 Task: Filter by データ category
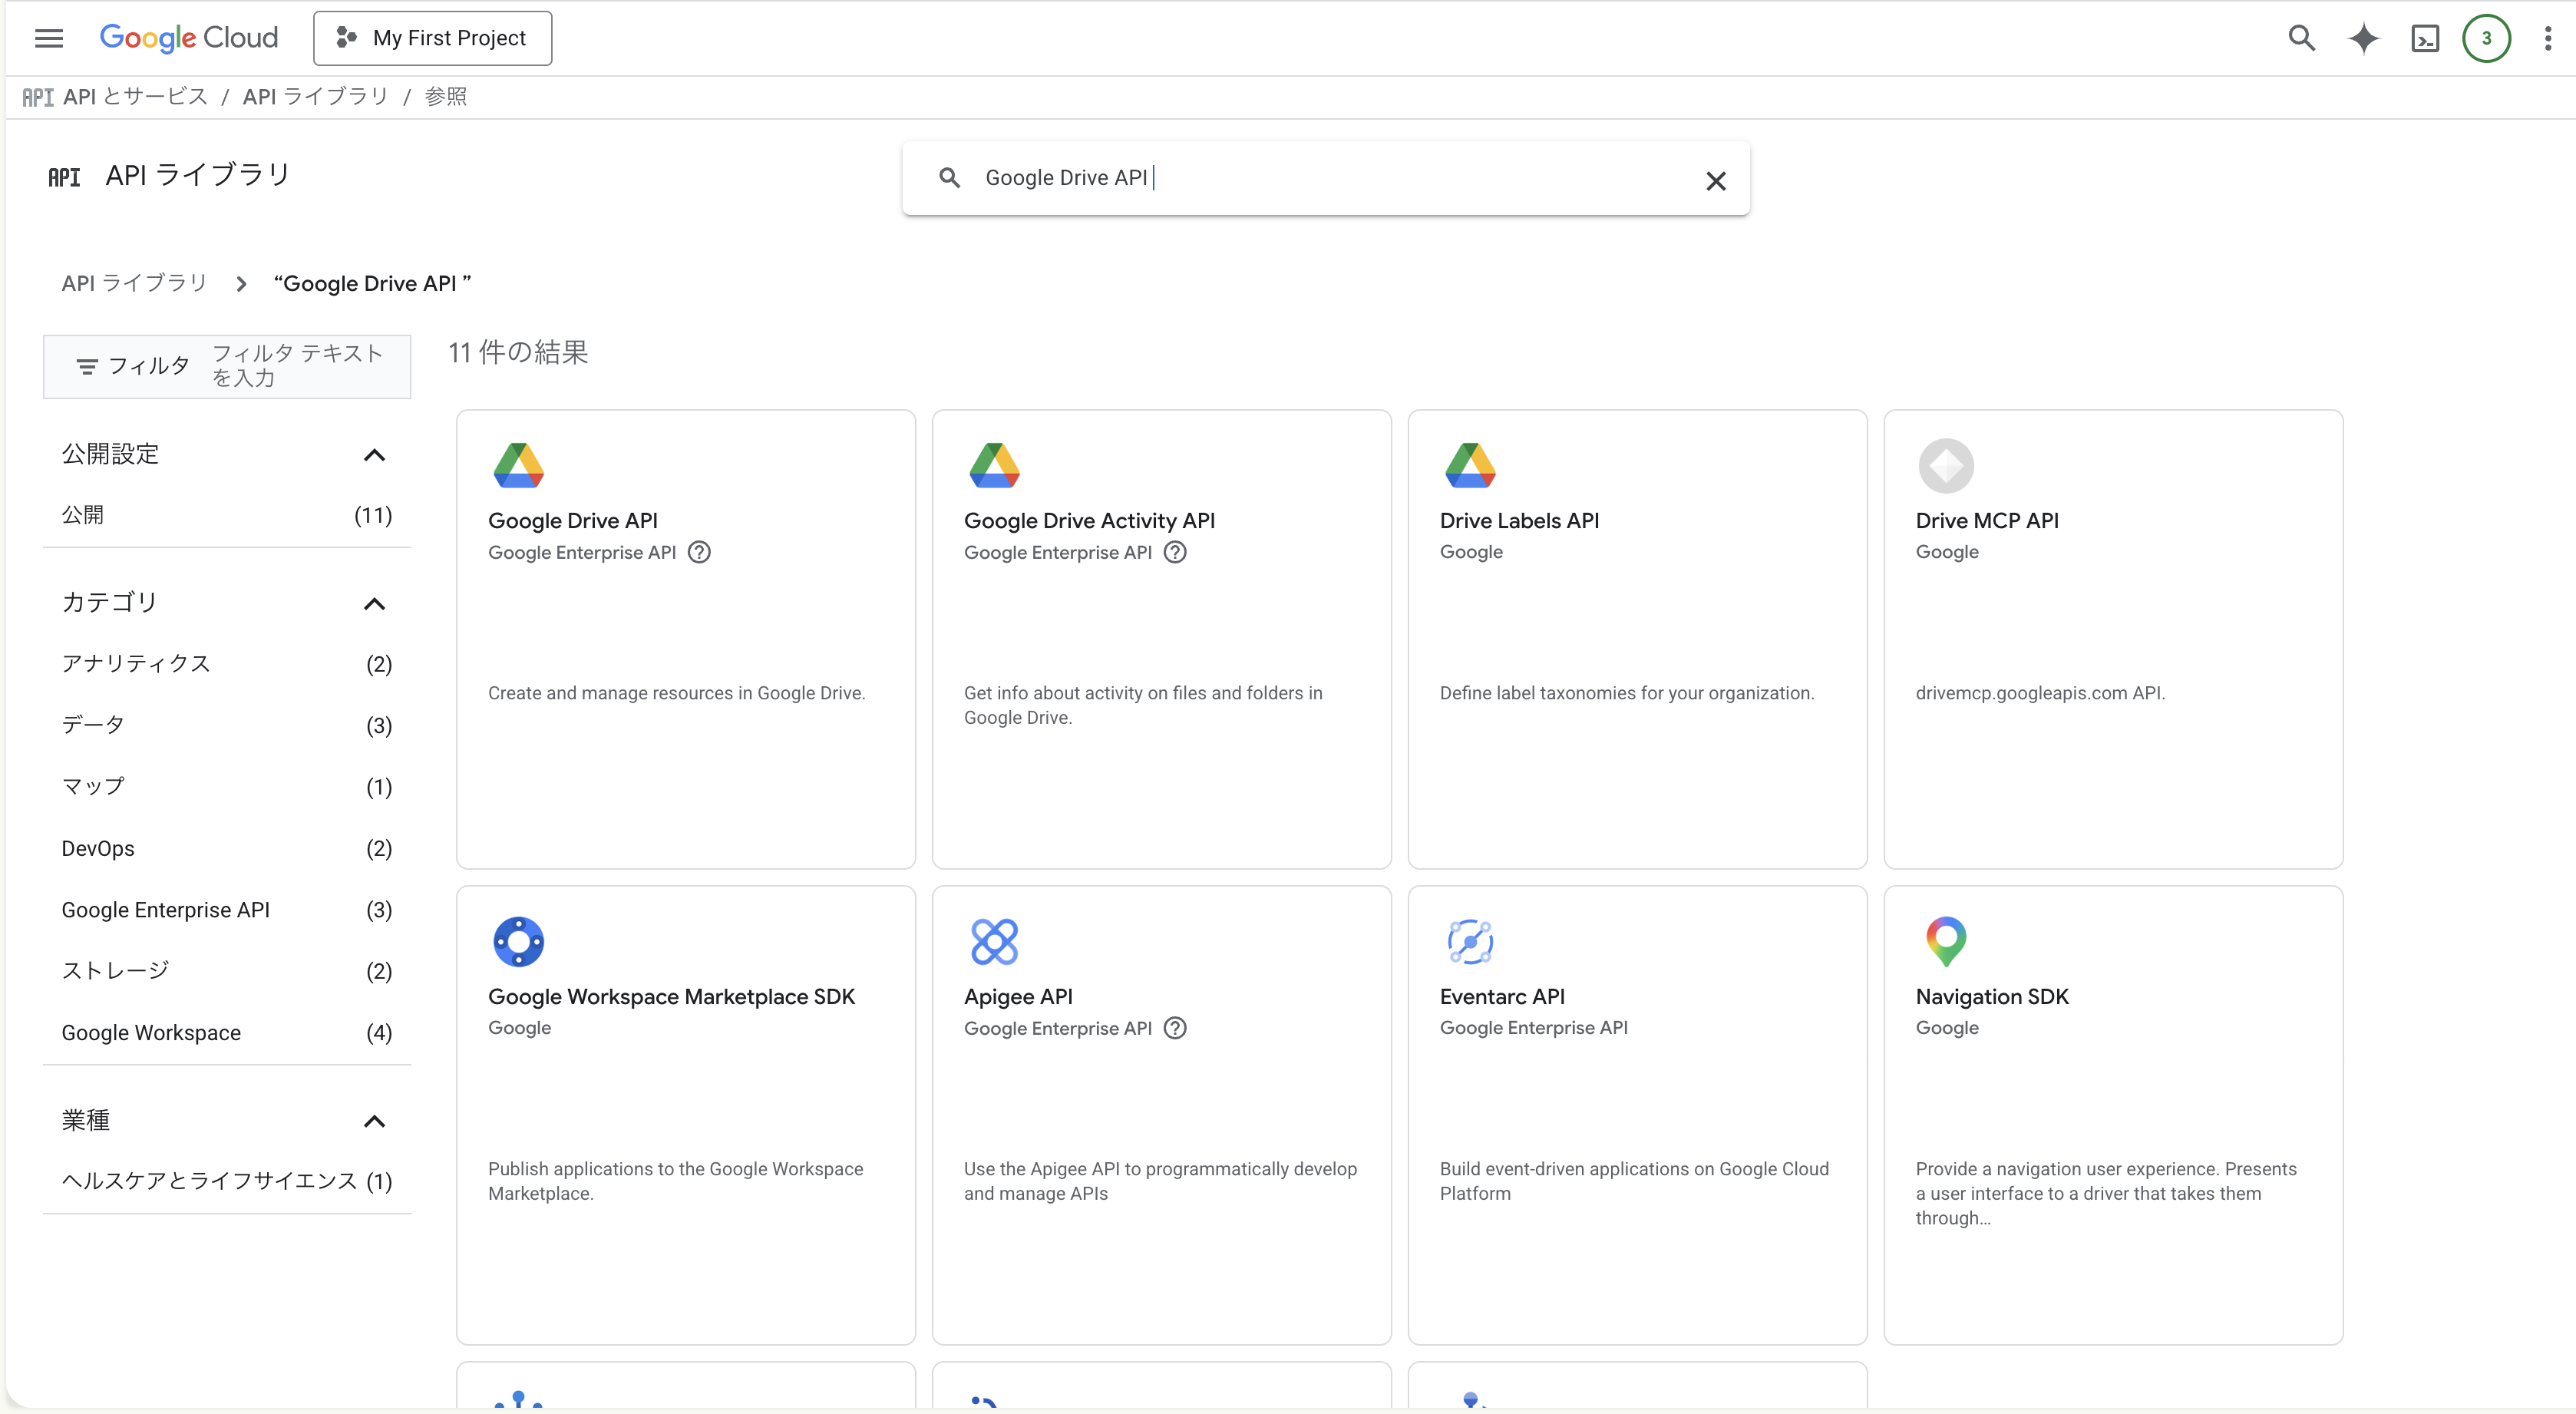(227, 725)
